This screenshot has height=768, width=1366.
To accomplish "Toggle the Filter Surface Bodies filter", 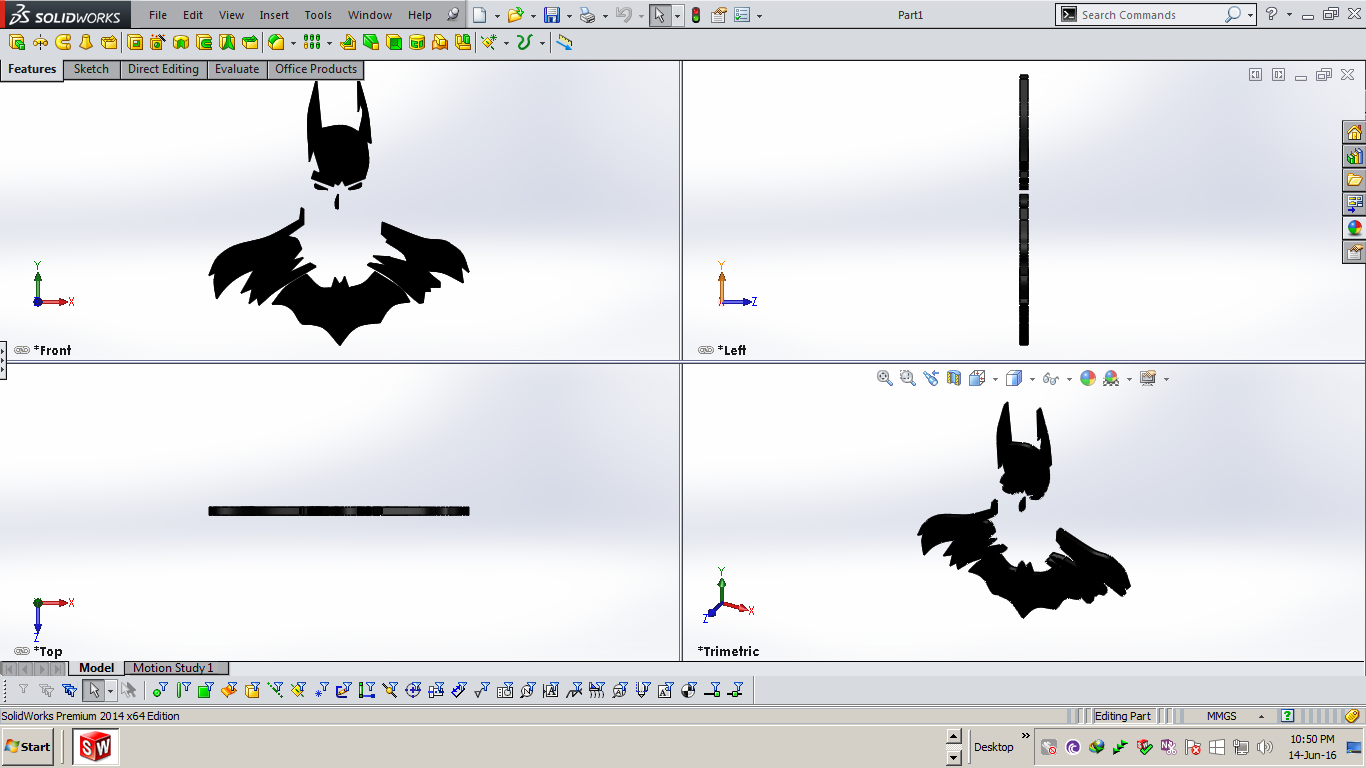I will click(x=229, y=690).
